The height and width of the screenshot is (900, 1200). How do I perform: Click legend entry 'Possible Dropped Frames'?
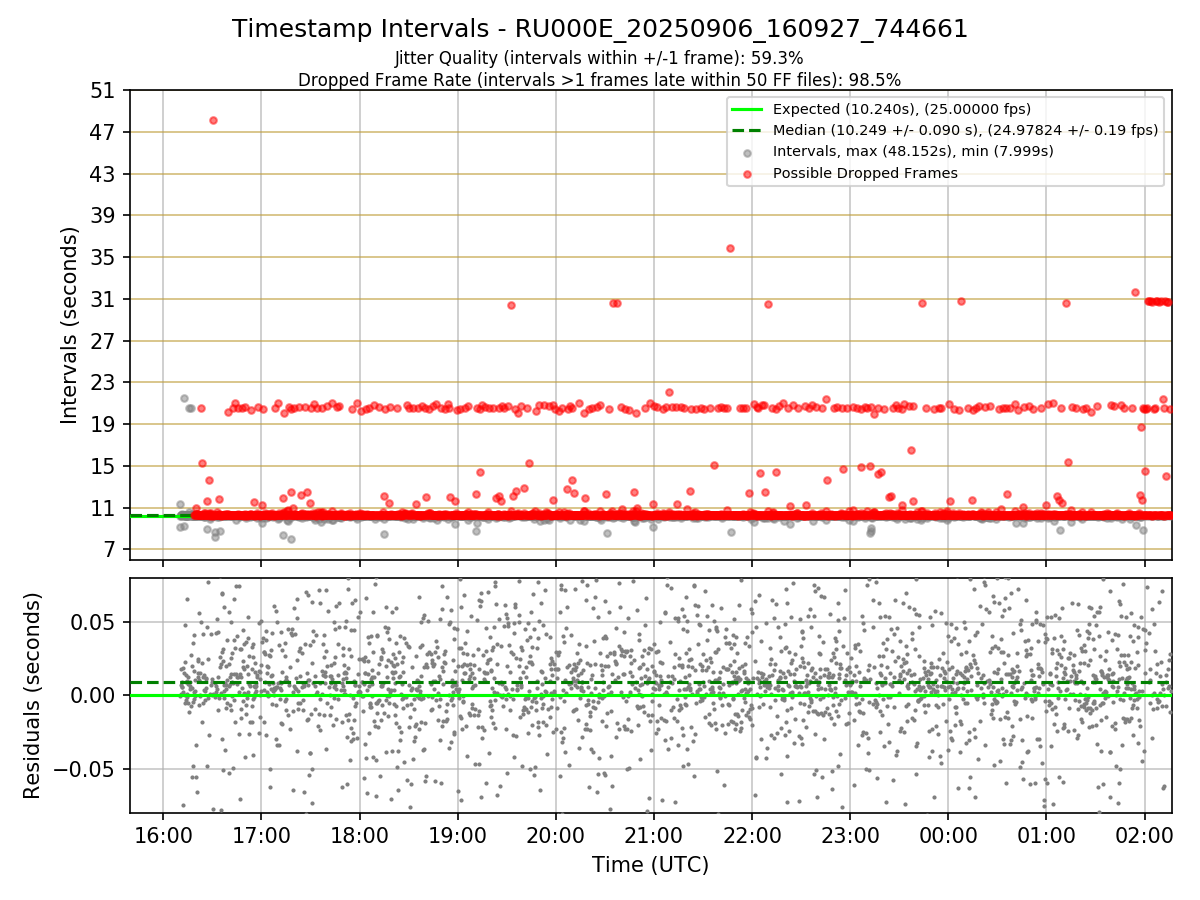point(865,173)
